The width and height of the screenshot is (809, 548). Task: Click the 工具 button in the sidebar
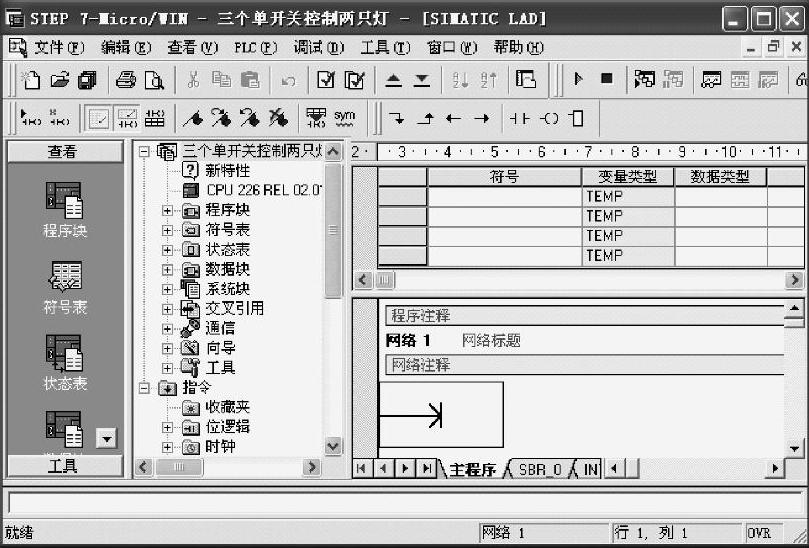pos(65,466)
